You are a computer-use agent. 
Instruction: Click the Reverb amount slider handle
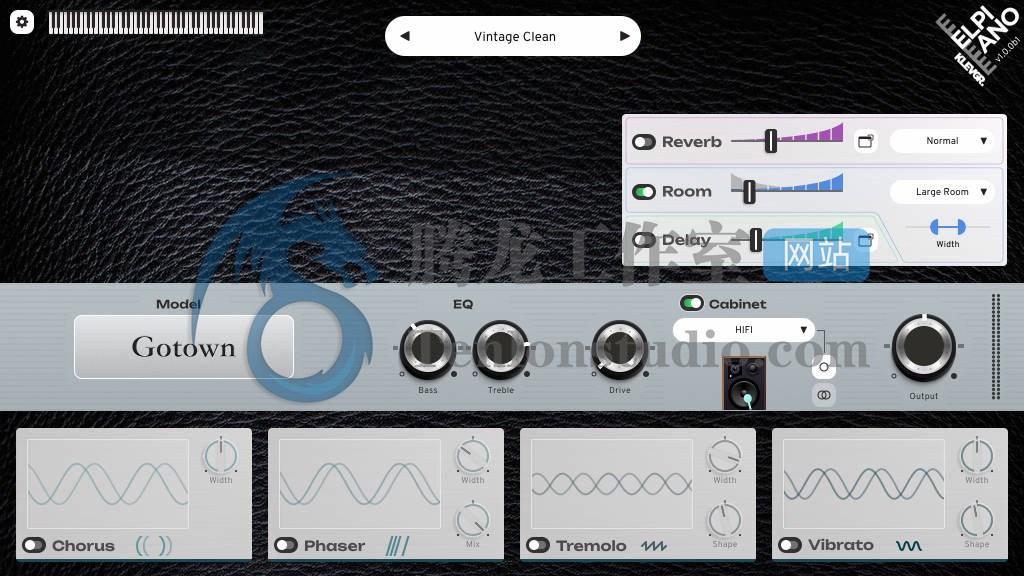(x=771, y=141)
